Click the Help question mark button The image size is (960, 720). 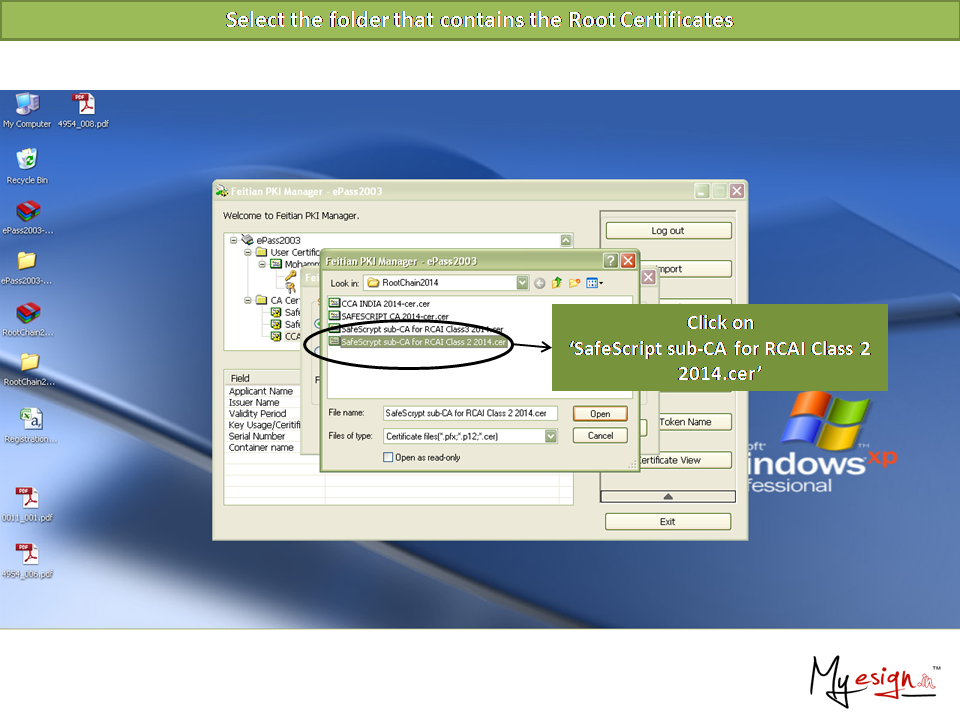click(x=610, y=261)
